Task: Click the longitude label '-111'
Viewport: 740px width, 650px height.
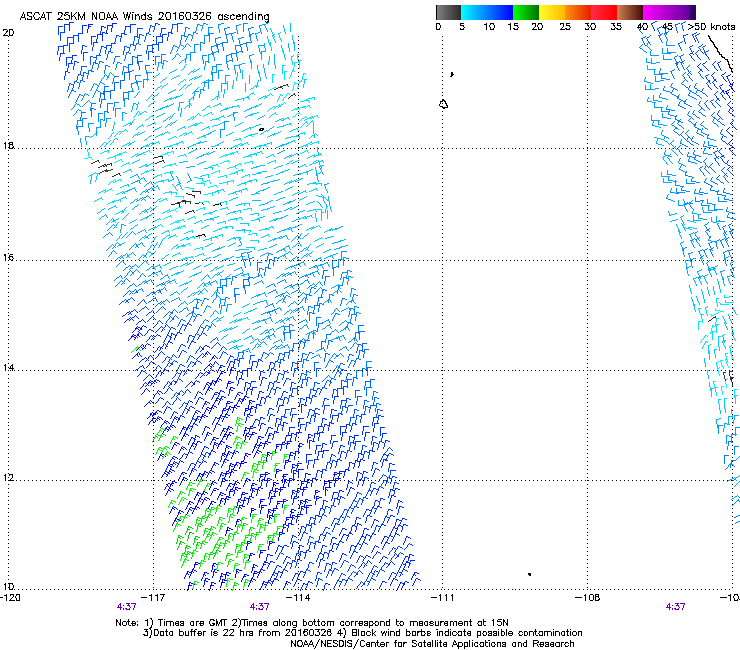Action: tap(443, 598)
